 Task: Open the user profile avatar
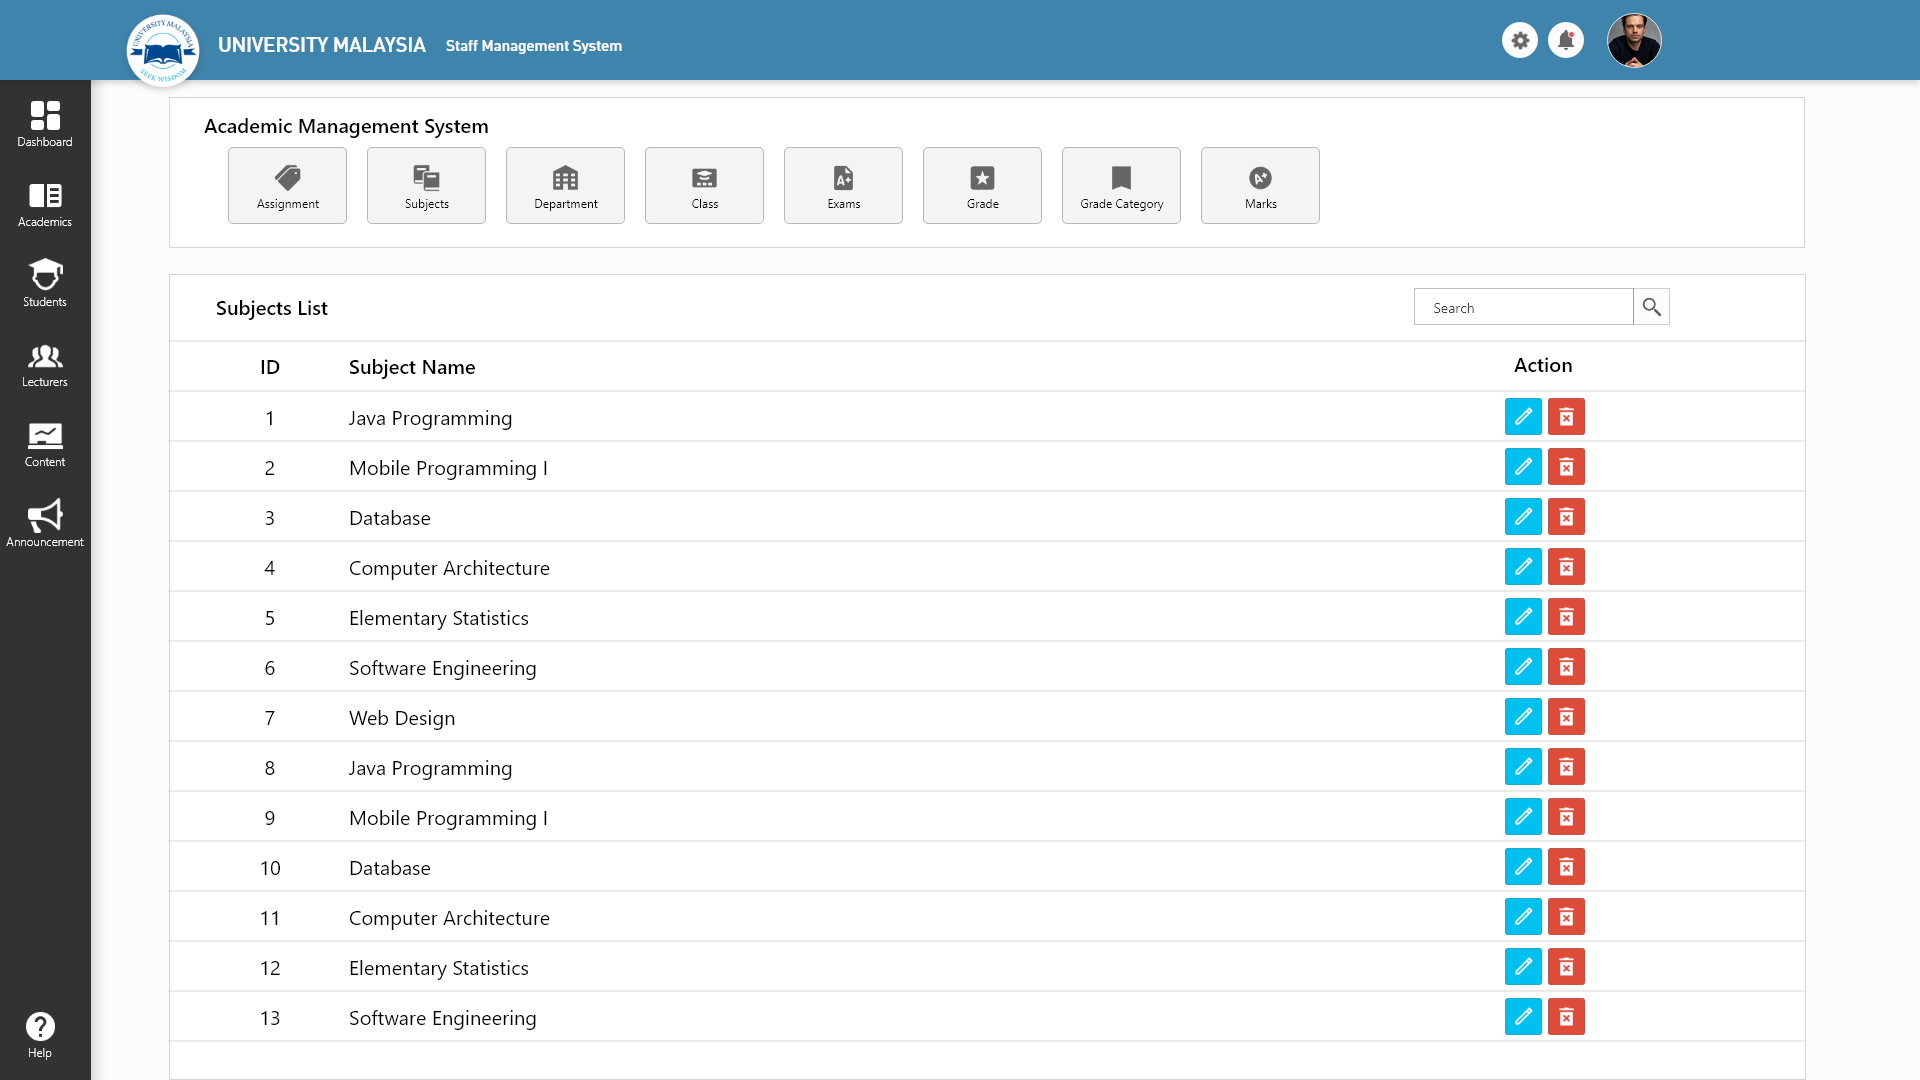[x=1634, y=41]
